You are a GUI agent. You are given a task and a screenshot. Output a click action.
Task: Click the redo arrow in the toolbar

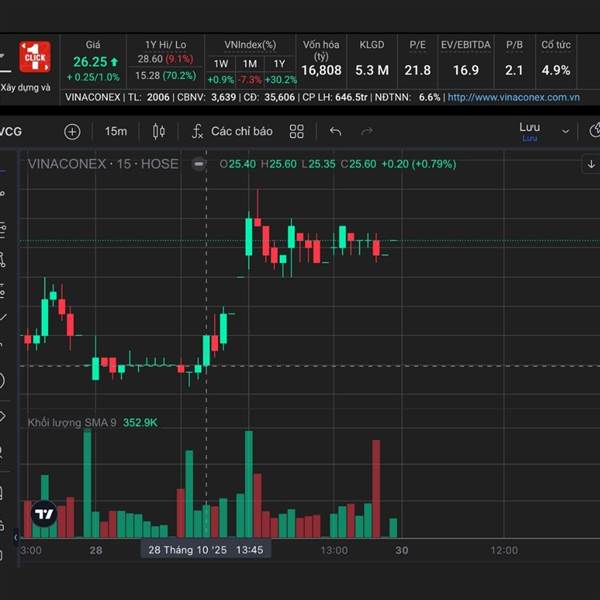click(x=367, y=131)
